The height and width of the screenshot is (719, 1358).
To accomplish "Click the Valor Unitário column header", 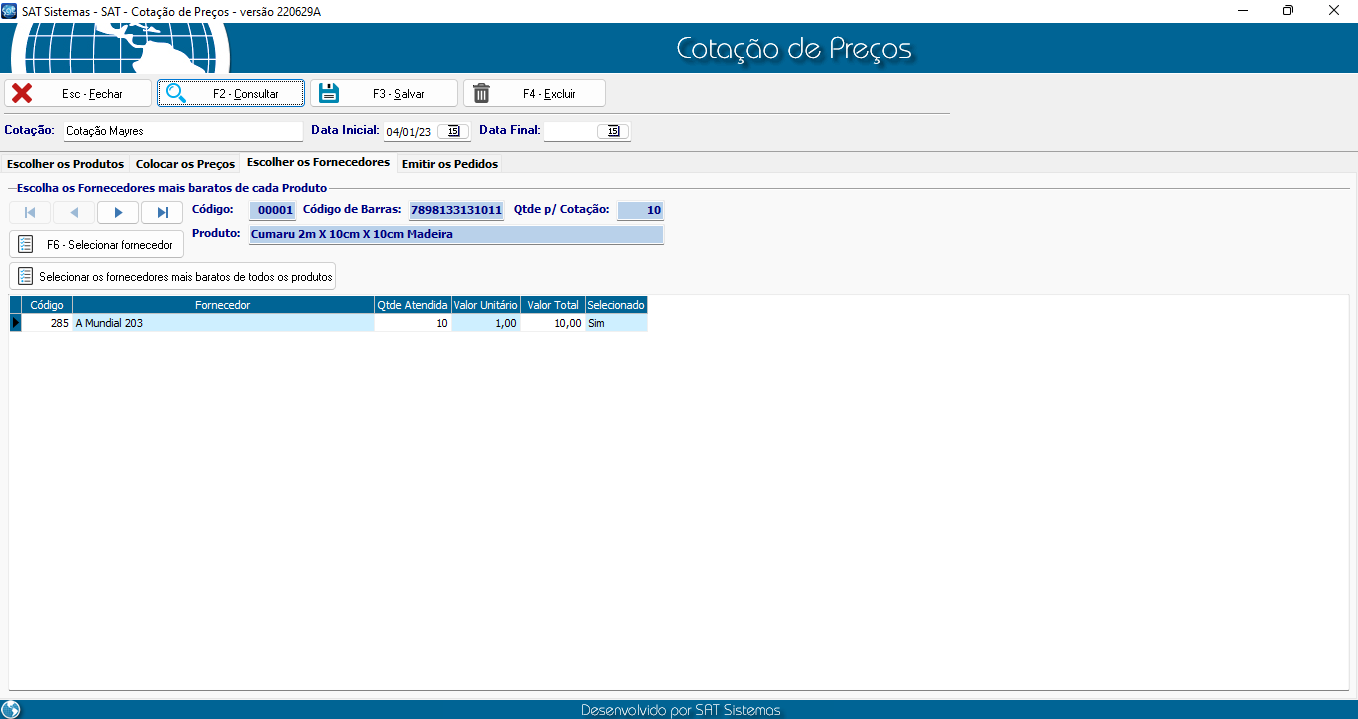I will tap(485, 305).
